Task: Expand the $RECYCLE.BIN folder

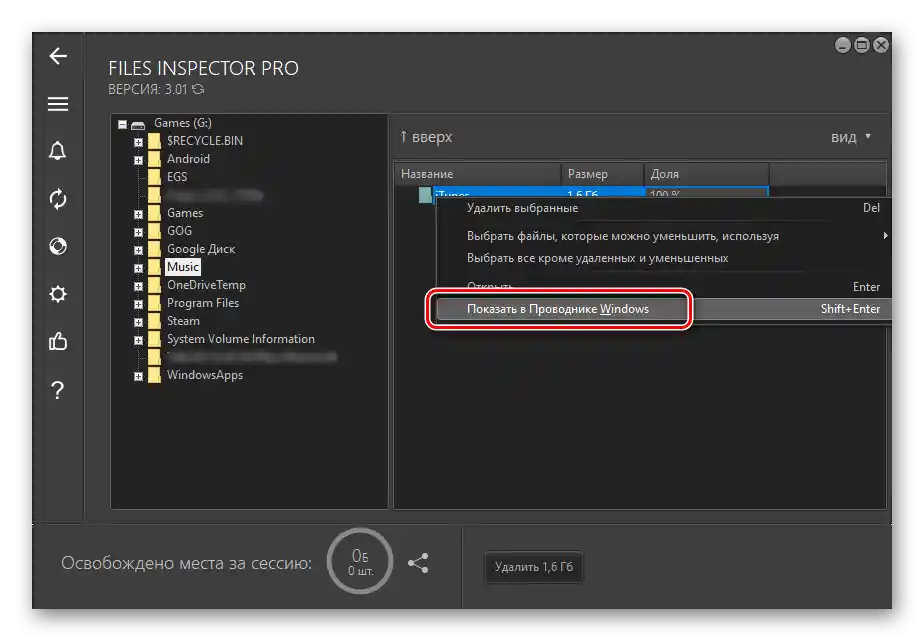Action: click(138, 142)
